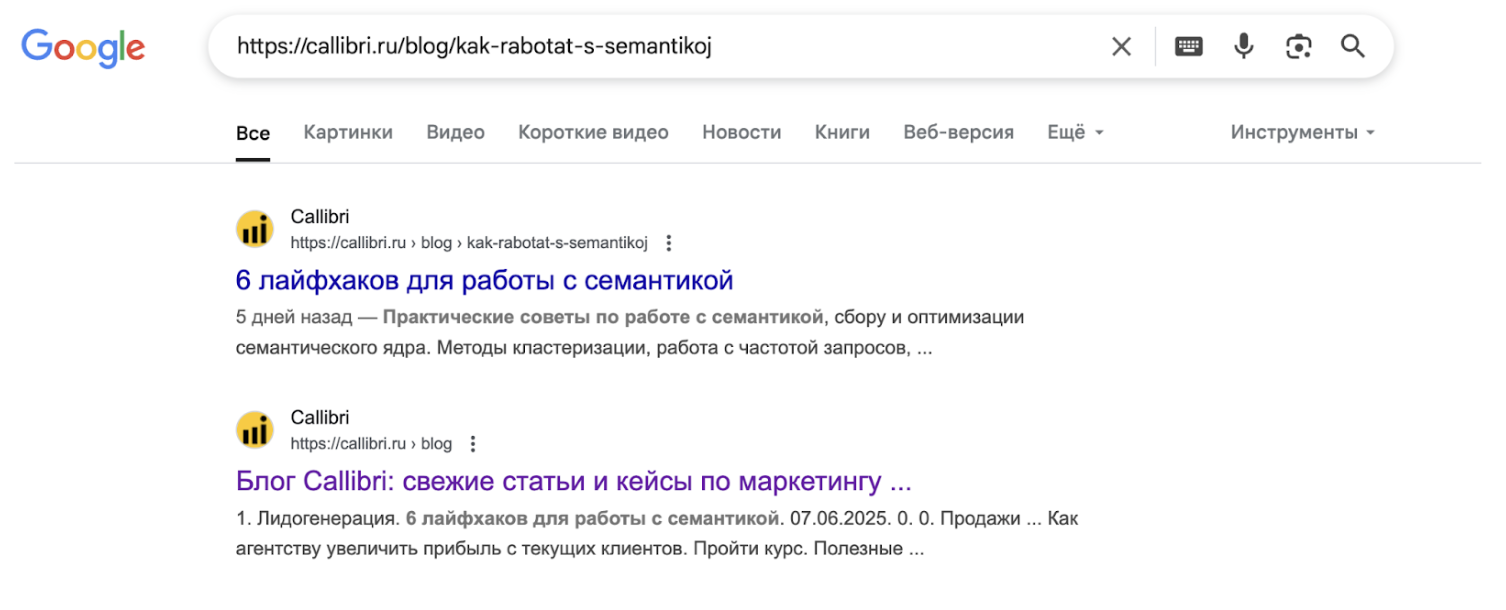
Task: Start voice search with the microphone icon
Action: coord(1243,46)
